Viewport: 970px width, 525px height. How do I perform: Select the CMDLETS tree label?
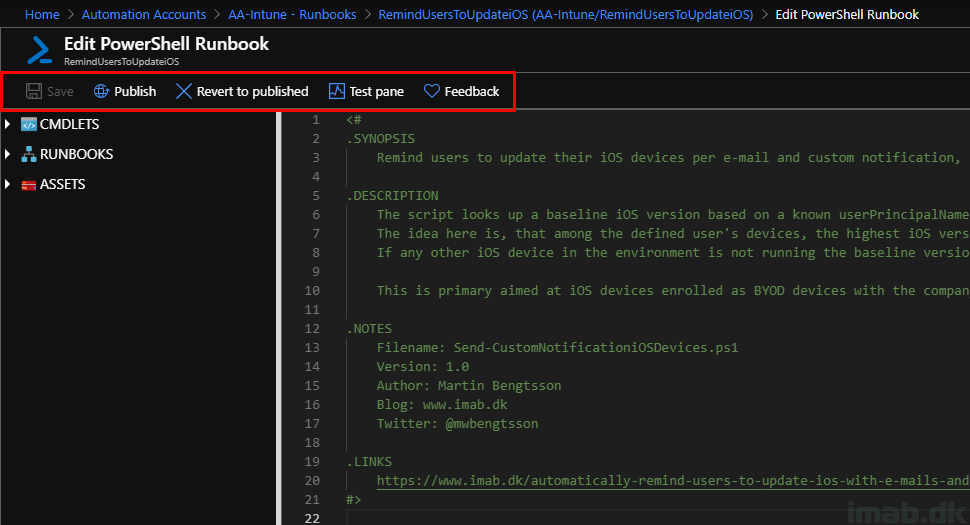click(69, 124)
